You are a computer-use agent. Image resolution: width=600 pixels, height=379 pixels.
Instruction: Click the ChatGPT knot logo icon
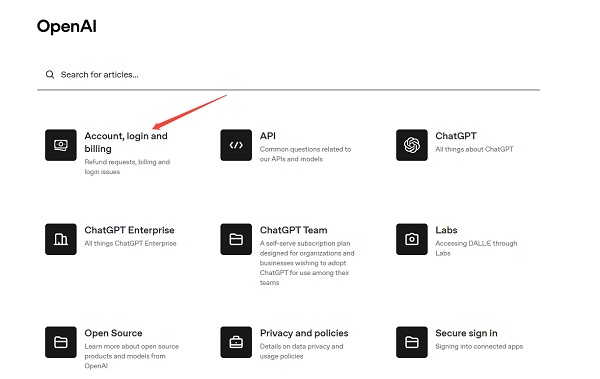412,145
